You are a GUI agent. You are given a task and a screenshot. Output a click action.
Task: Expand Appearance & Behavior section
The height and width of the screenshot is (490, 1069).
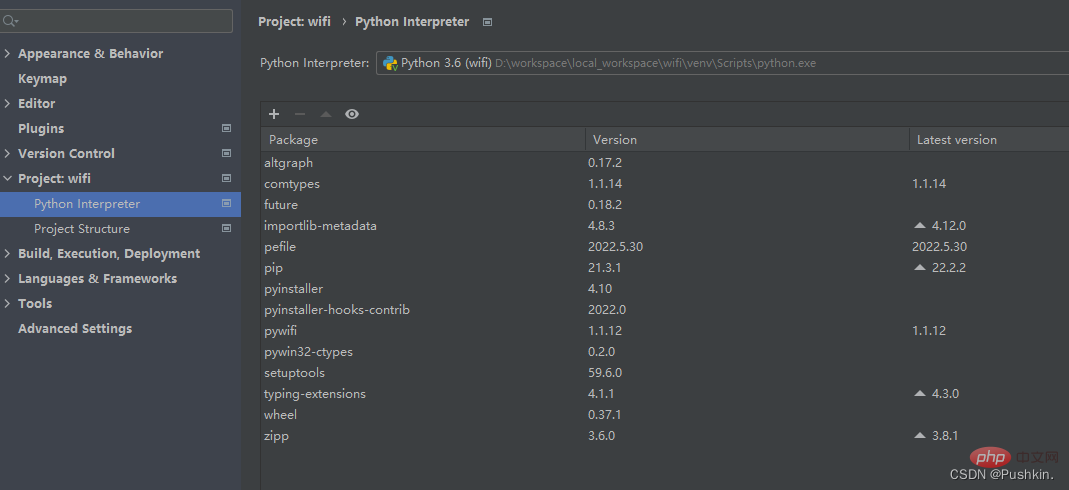[7, 54]
